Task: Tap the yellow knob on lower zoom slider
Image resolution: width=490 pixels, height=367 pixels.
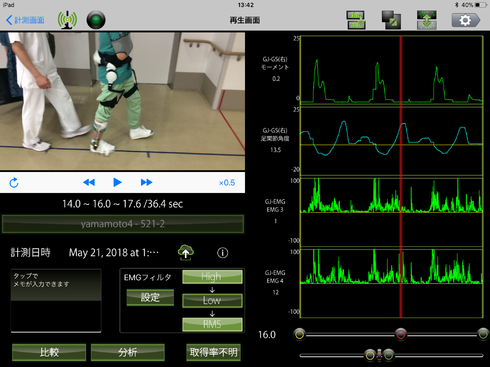Action: pyautogui.click(x=370, y=355)
